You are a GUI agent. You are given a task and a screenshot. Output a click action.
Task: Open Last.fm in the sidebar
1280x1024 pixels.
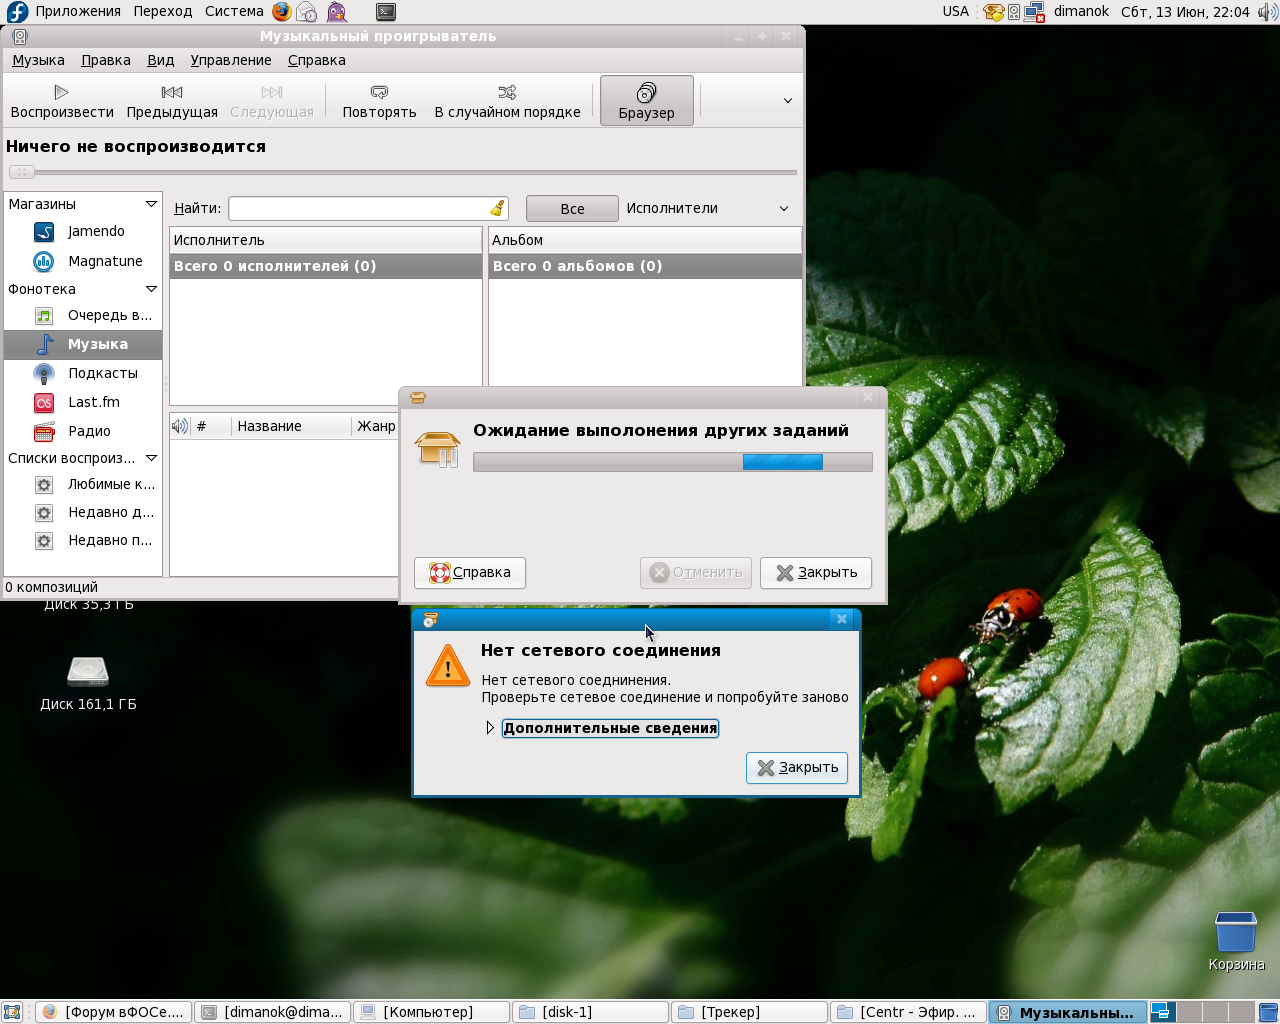93,402
